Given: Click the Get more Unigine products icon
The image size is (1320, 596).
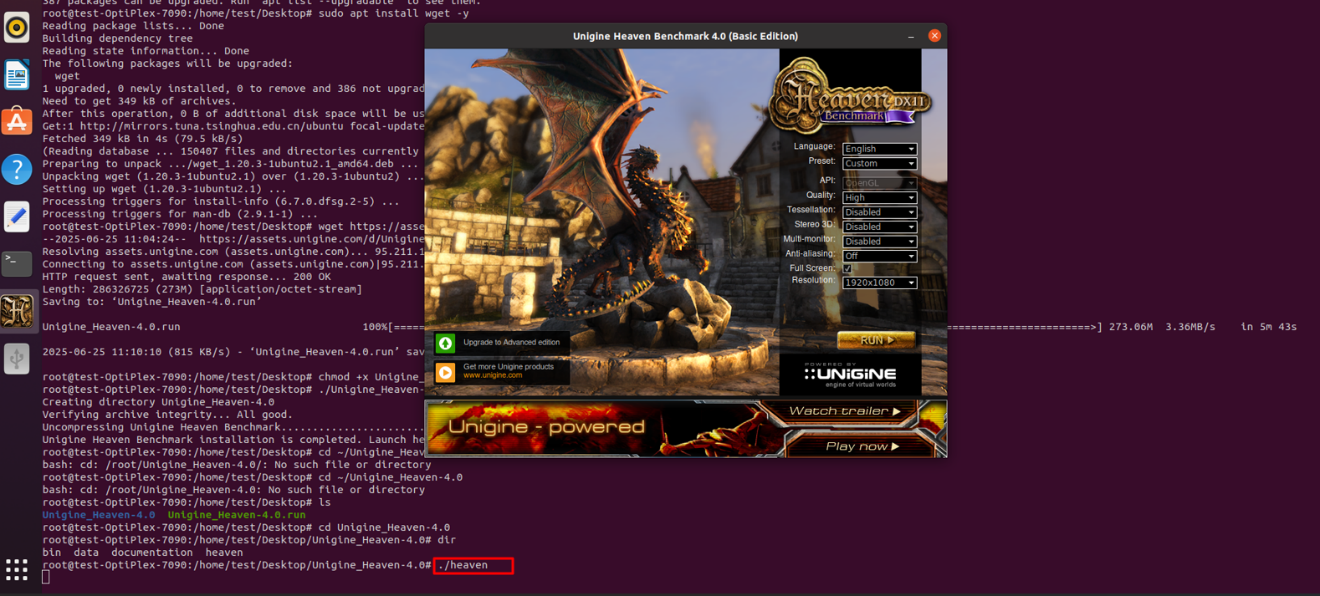Looking at the screenshot, I should [x=443, y=371].
